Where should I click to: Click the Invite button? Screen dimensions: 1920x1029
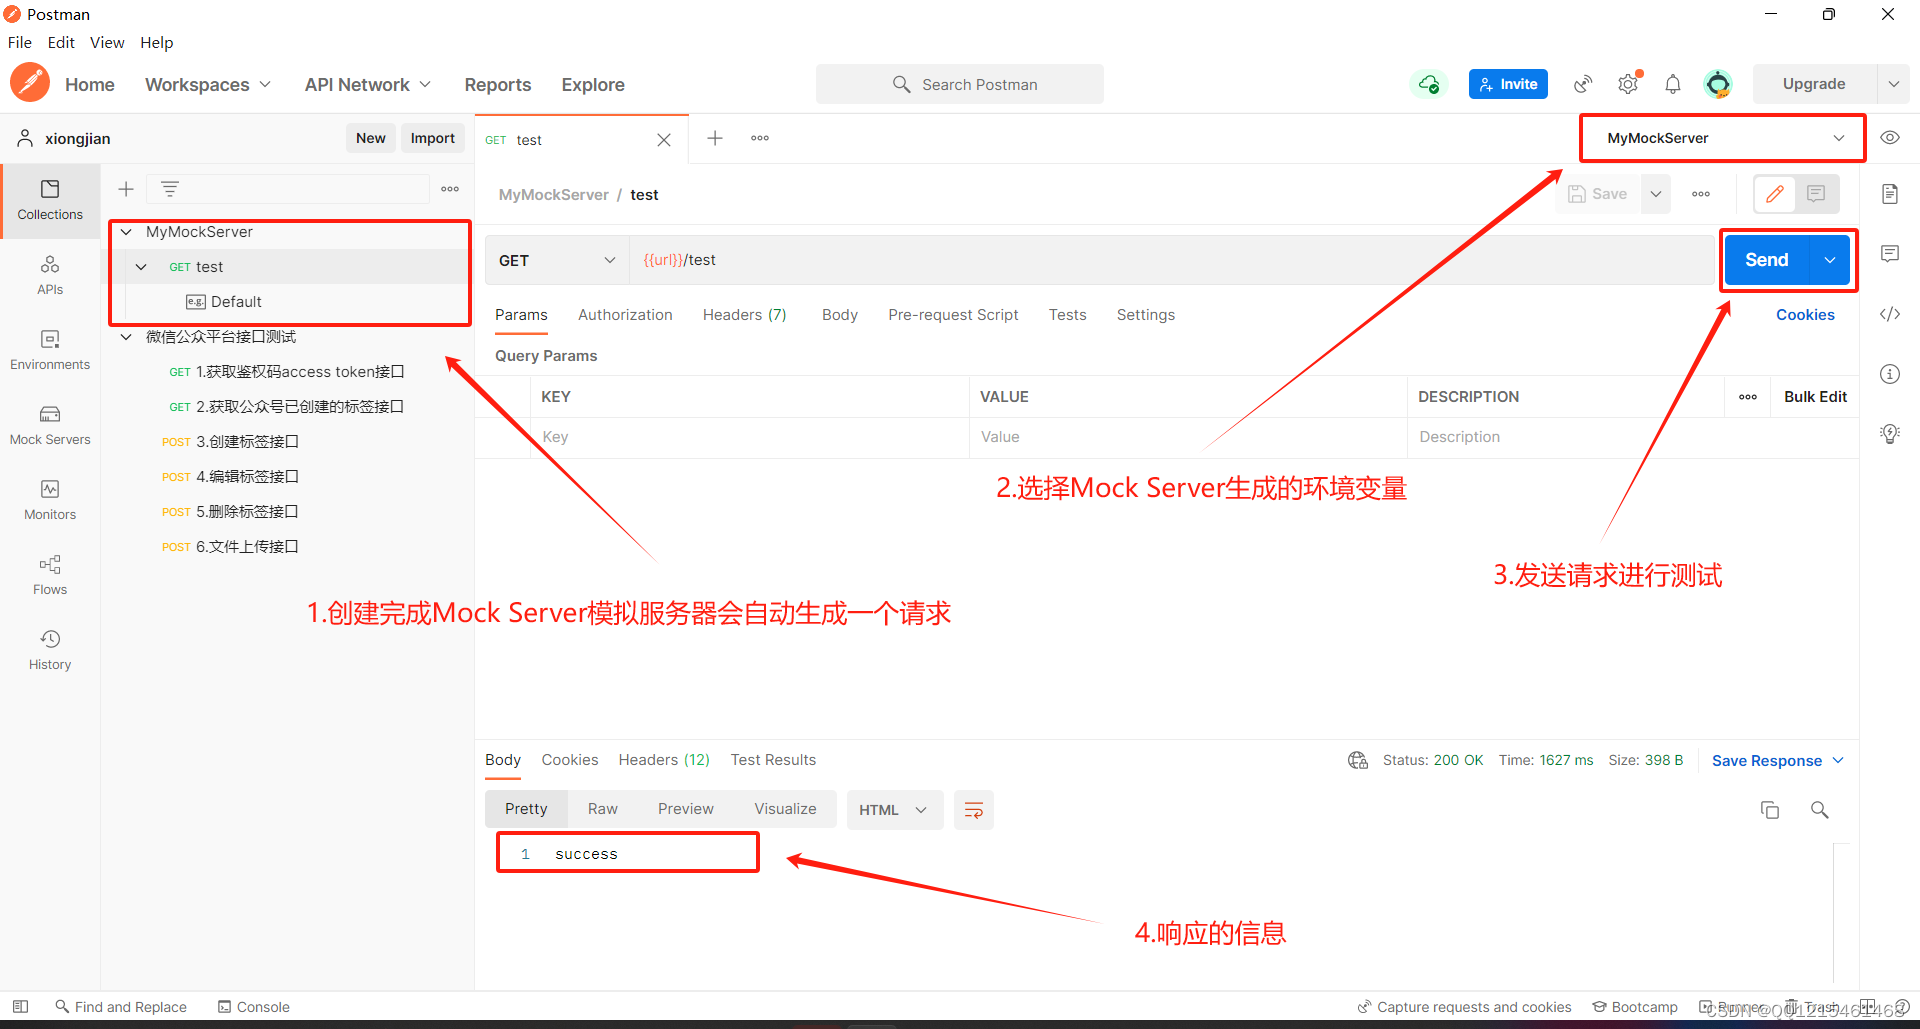click(1508, 84)
